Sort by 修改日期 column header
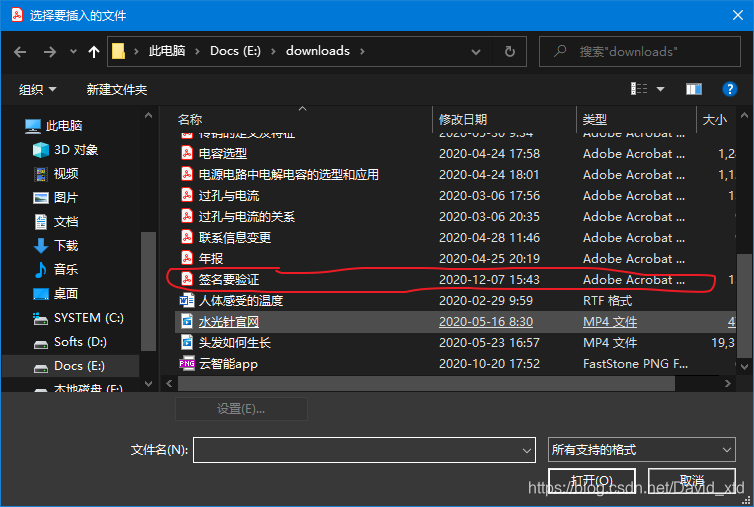This screenshot has height=507, width=754. click(463, 119)
